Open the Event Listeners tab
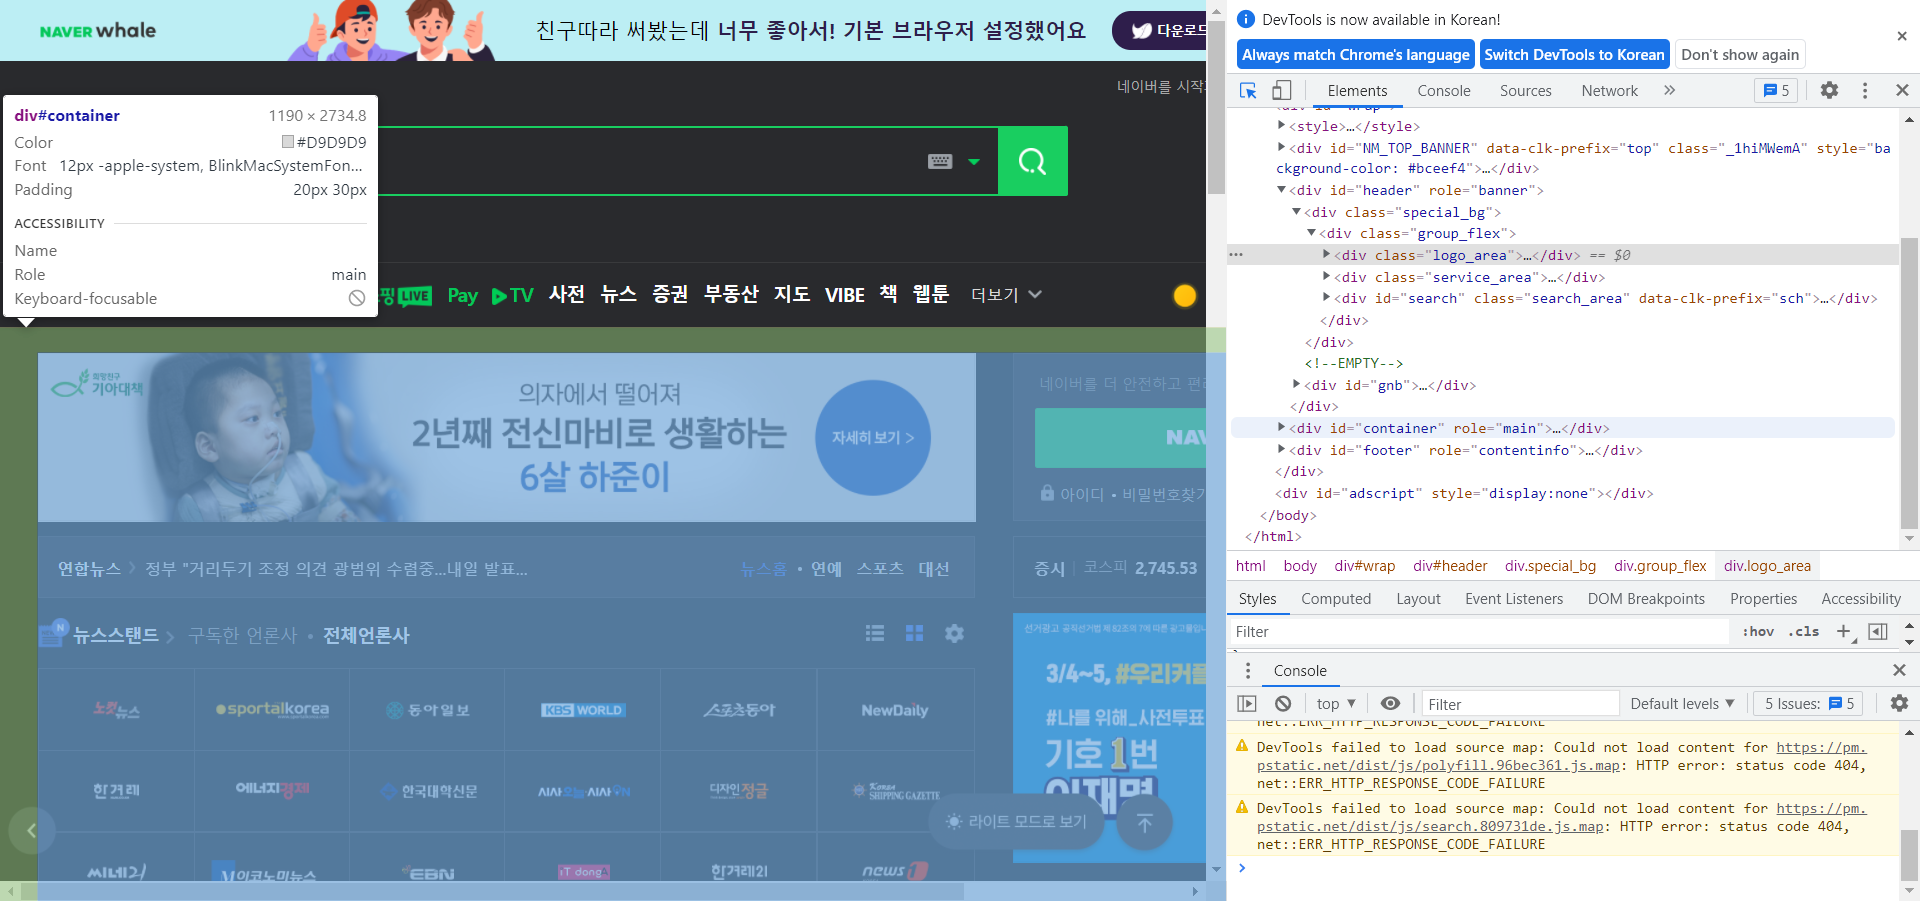The height and width of the screenshot is (901, 1920). [1514, 598]
